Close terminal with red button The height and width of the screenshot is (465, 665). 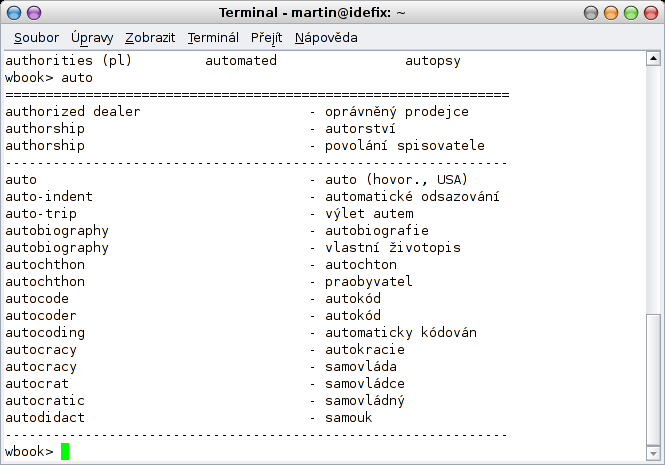coord(651,13)
